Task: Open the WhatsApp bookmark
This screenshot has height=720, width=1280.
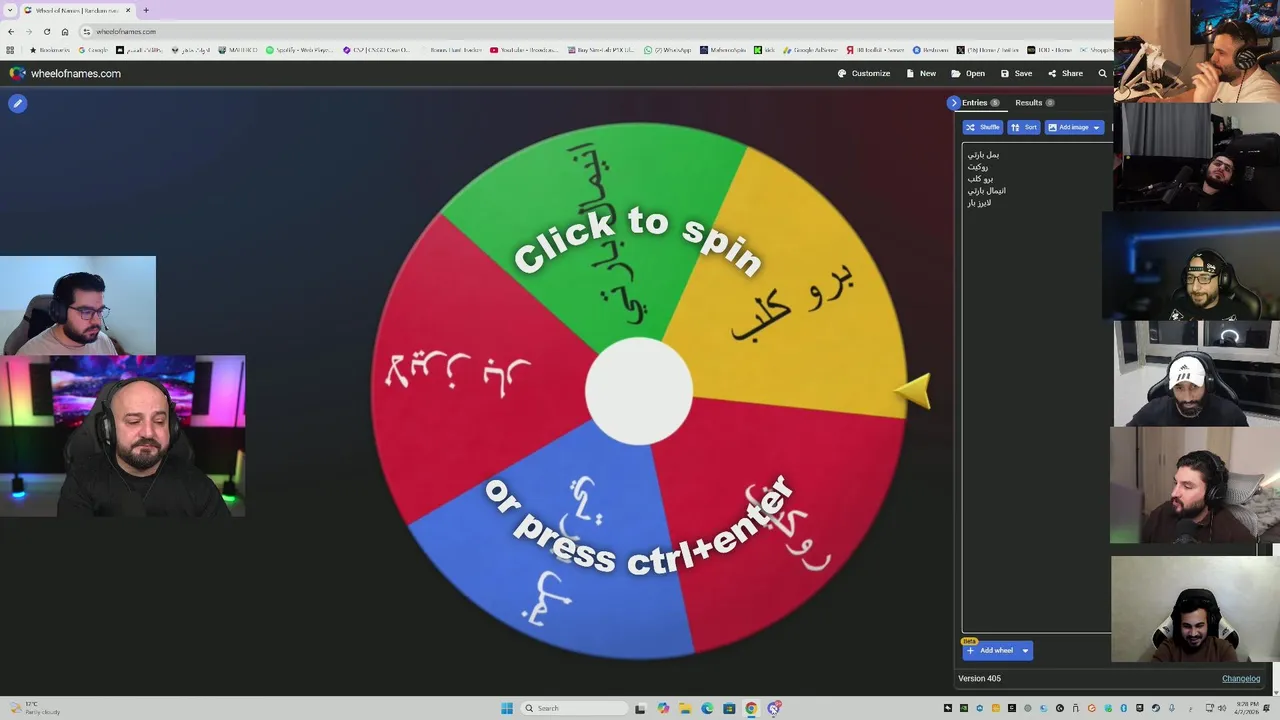Action: click(x=667, y=50)
